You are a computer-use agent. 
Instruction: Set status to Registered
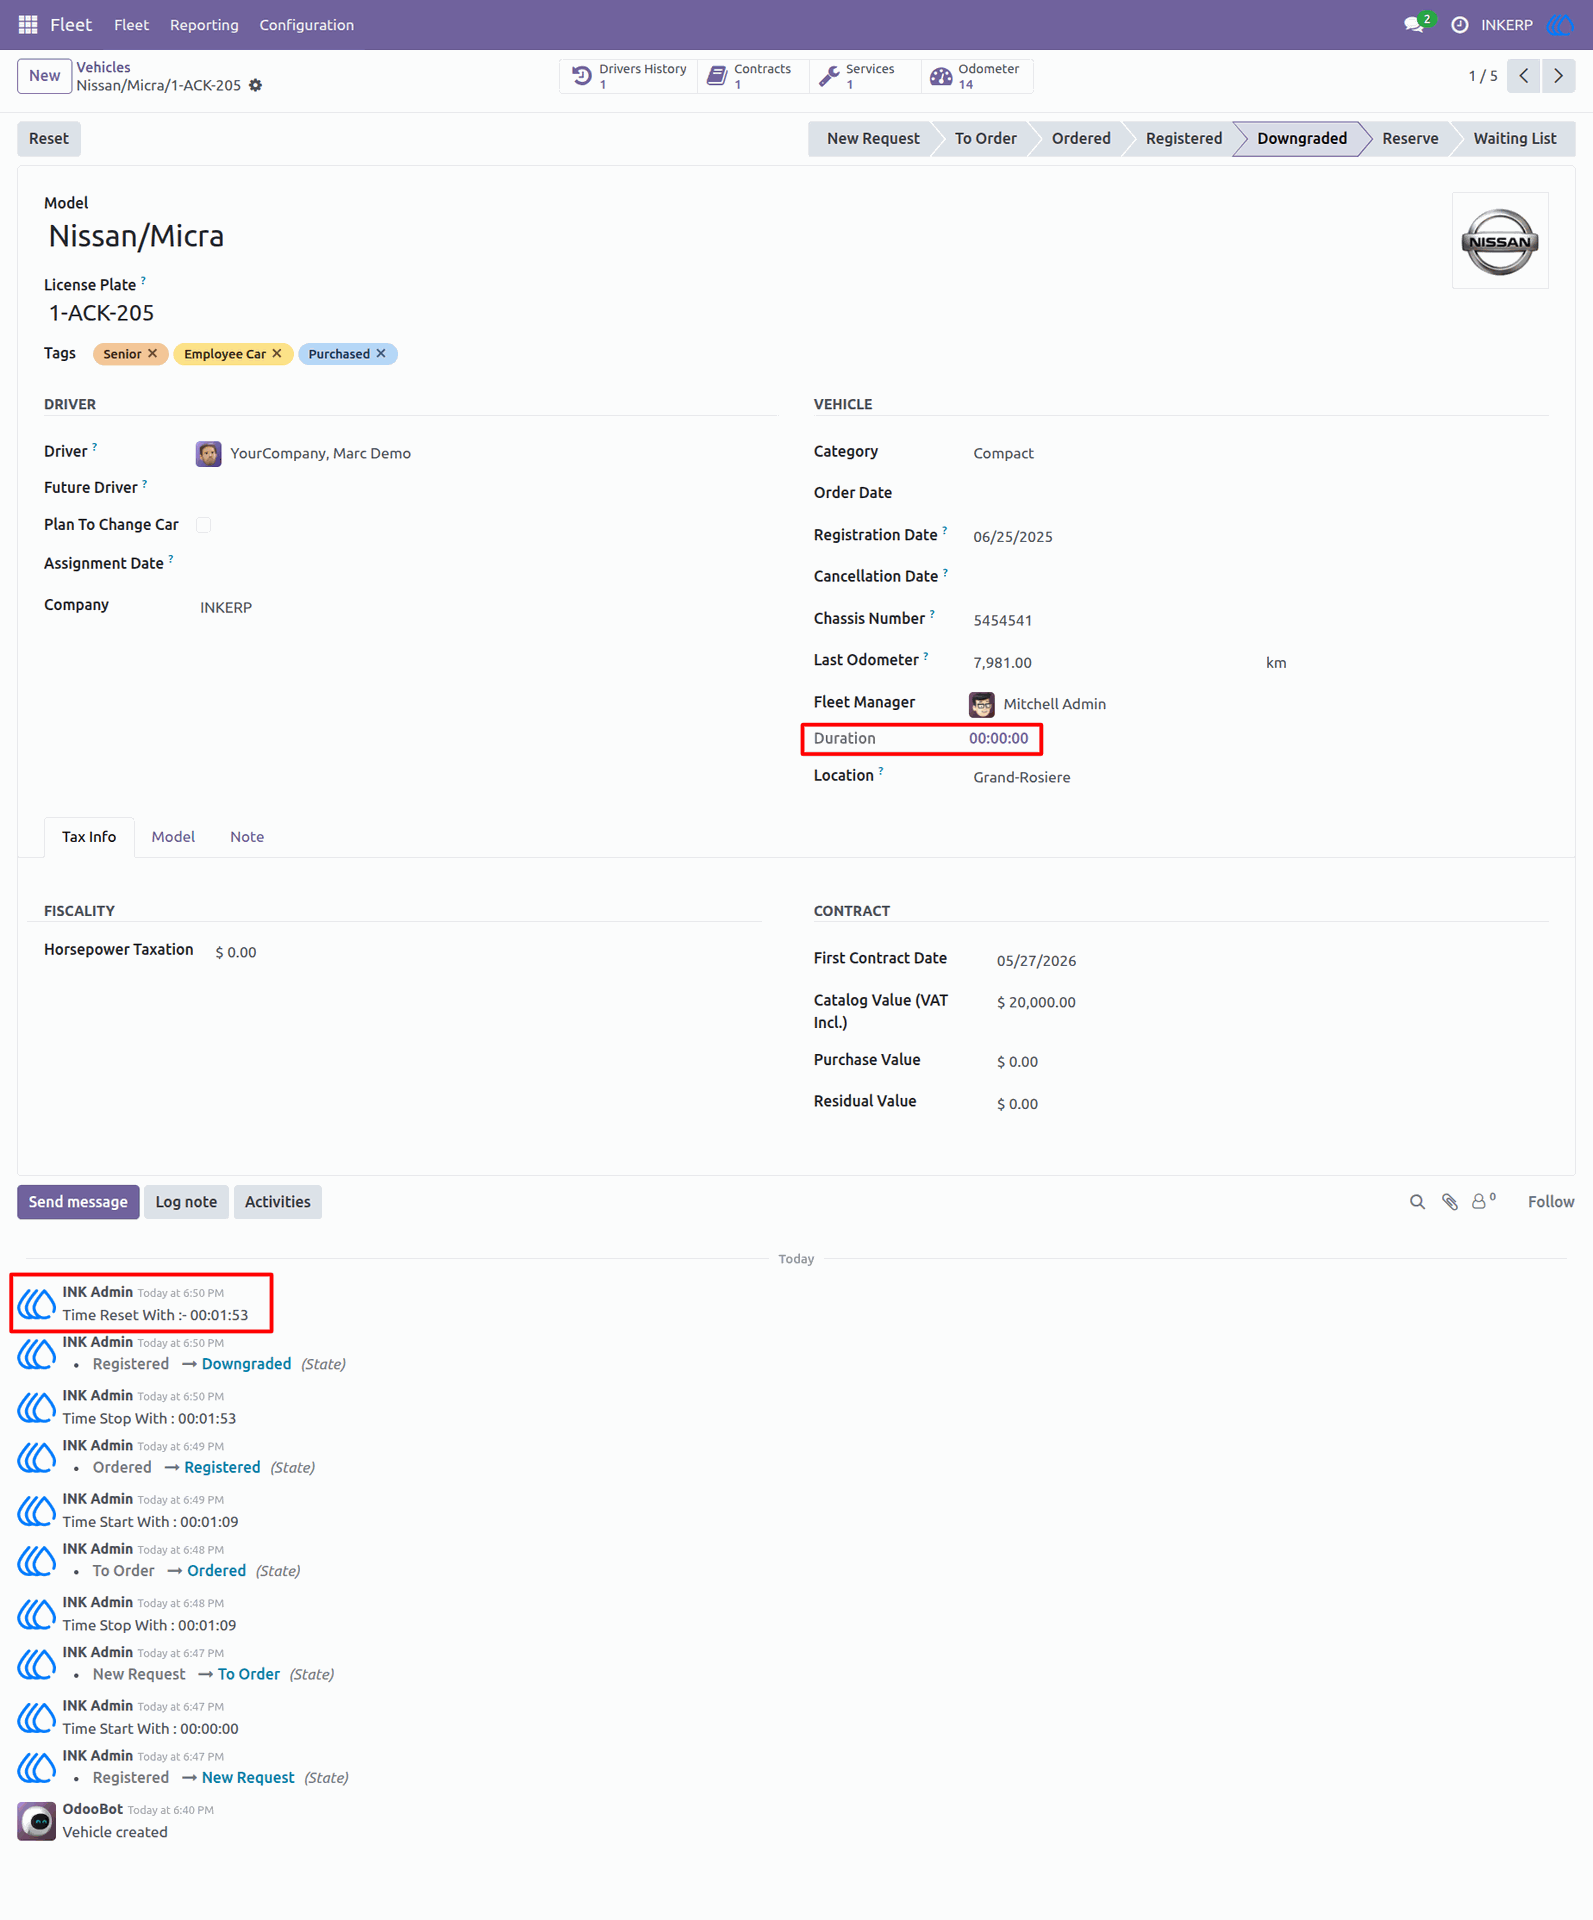pyautogui.click(x=1184, y=139)
